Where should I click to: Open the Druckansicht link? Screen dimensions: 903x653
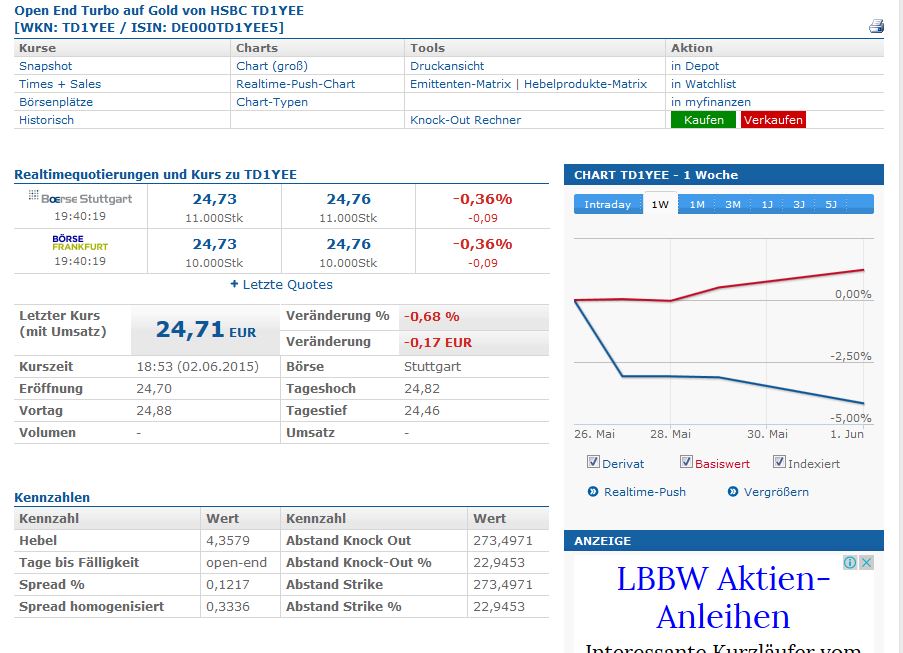[447, 66]
